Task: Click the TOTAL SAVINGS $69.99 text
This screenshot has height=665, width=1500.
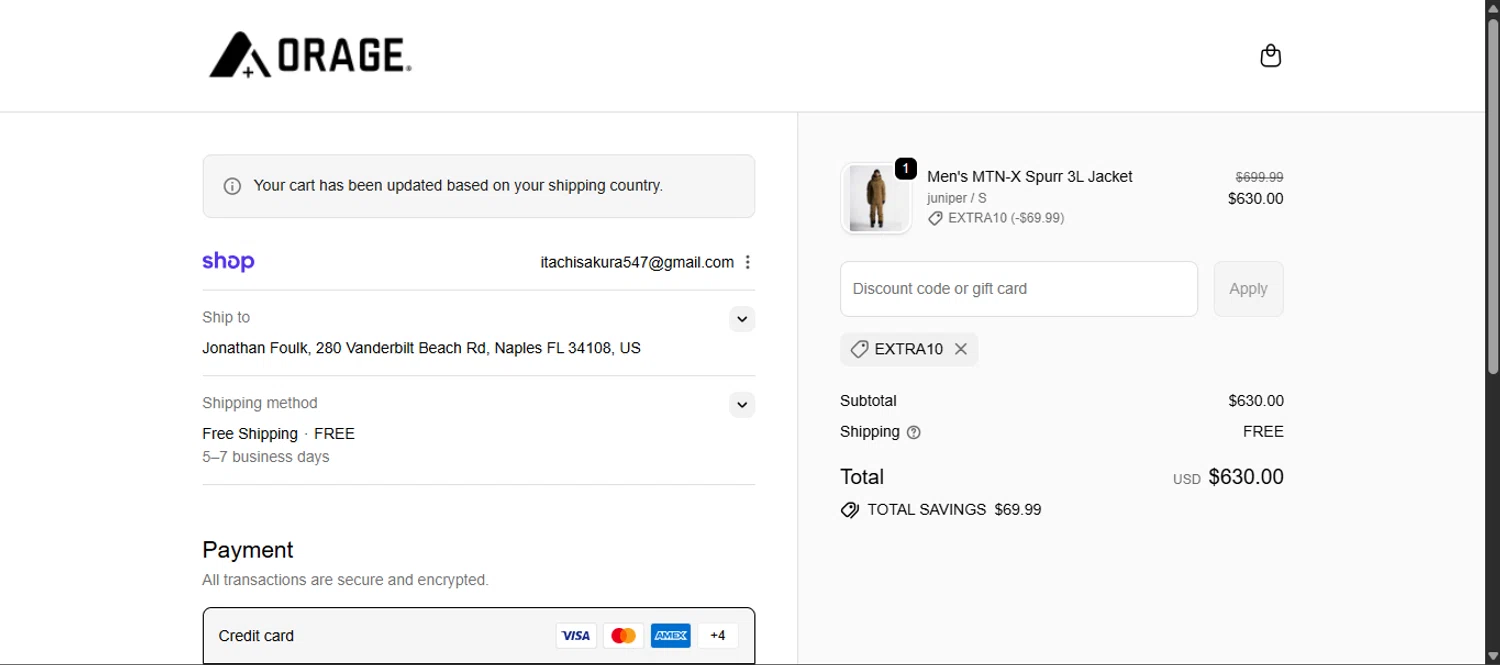Action: tap(954, 510)
